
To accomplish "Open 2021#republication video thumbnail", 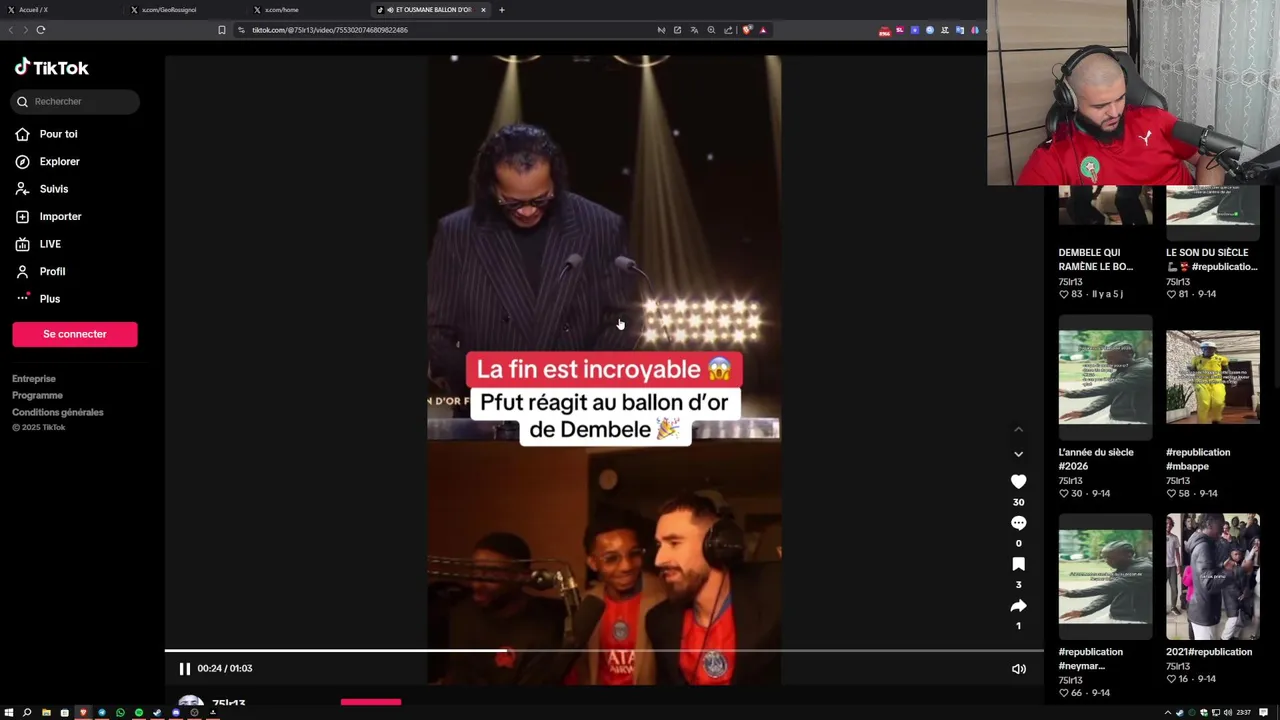I will click(x=1212, y=577).
